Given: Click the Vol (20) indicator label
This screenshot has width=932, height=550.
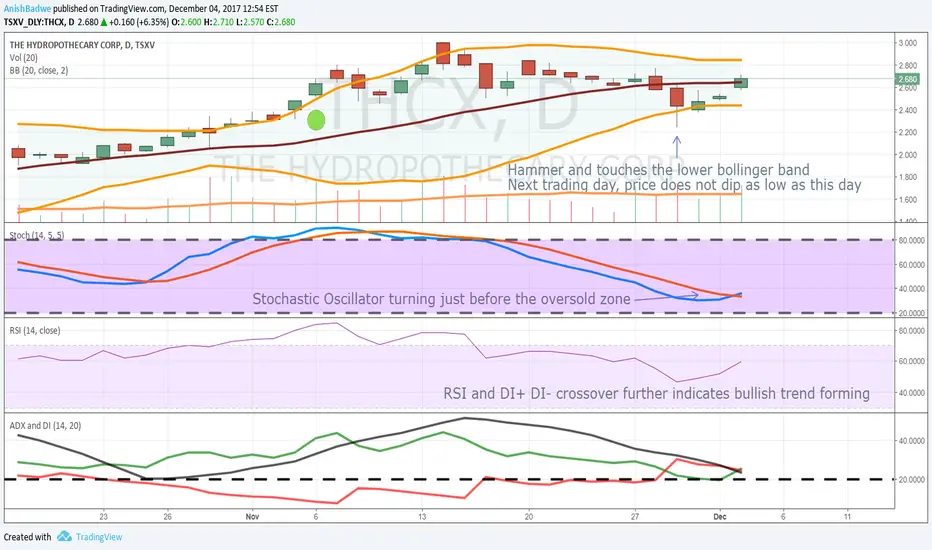Looking at the screenshot, I should coord(23,58).
